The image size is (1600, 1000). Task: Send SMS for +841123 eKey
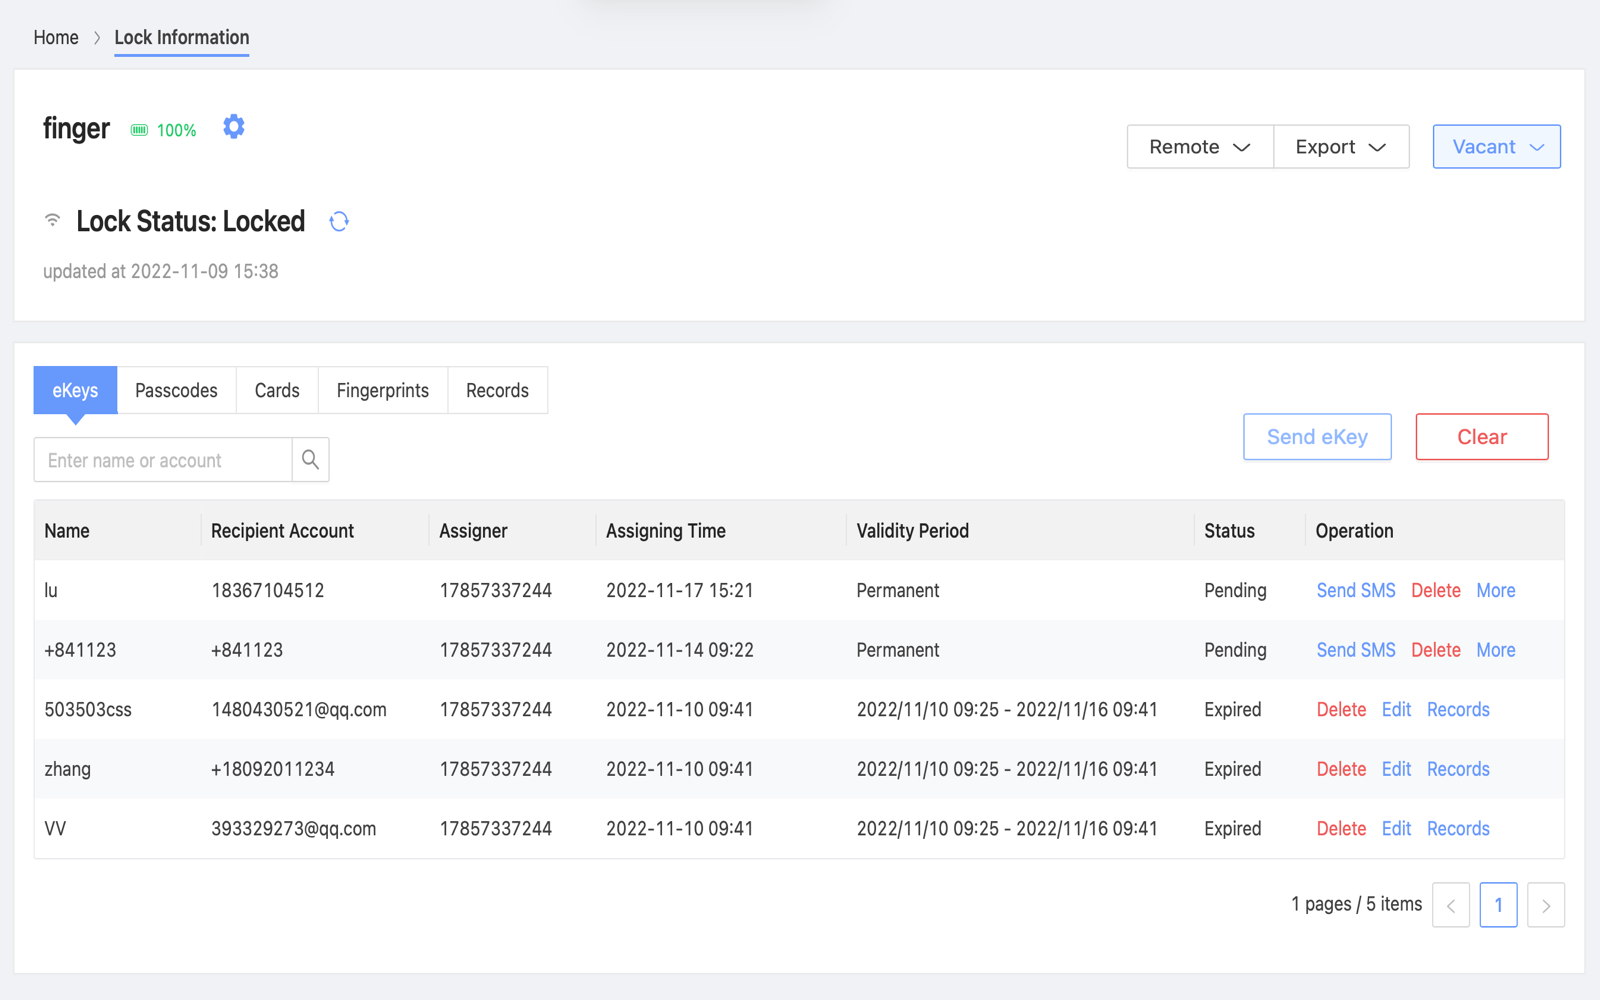click(1356, 650)
